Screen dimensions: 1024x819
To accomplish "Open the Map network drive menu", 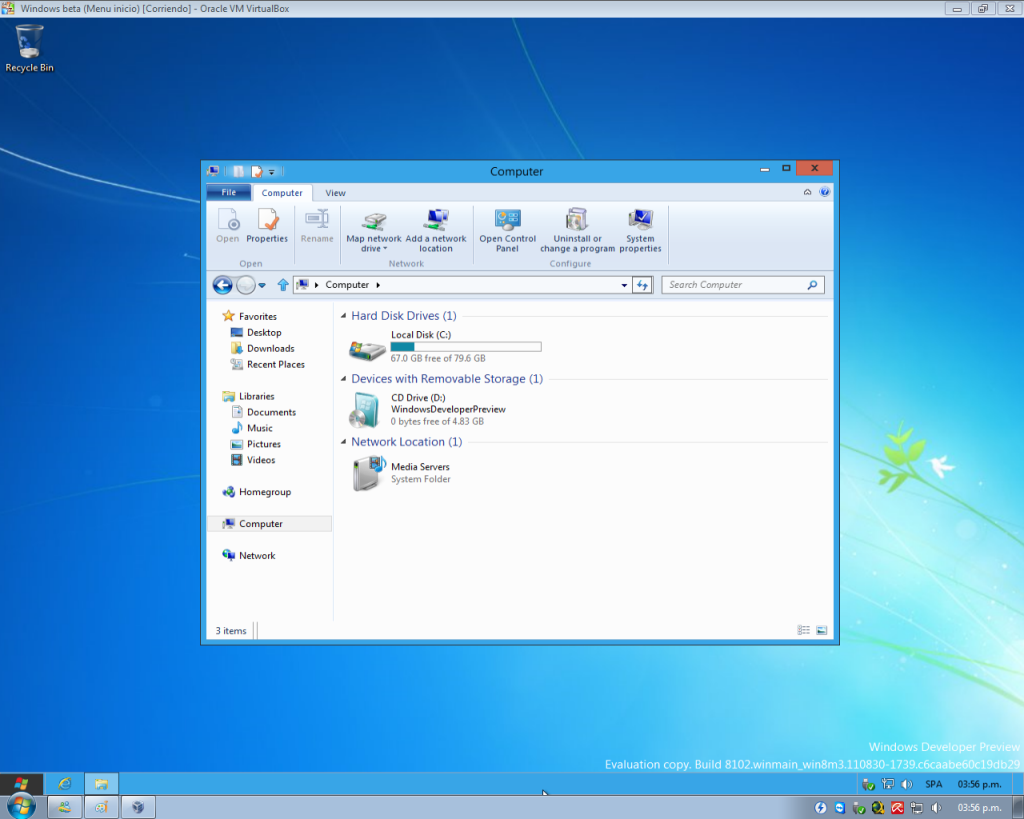I will click(374, 231).
